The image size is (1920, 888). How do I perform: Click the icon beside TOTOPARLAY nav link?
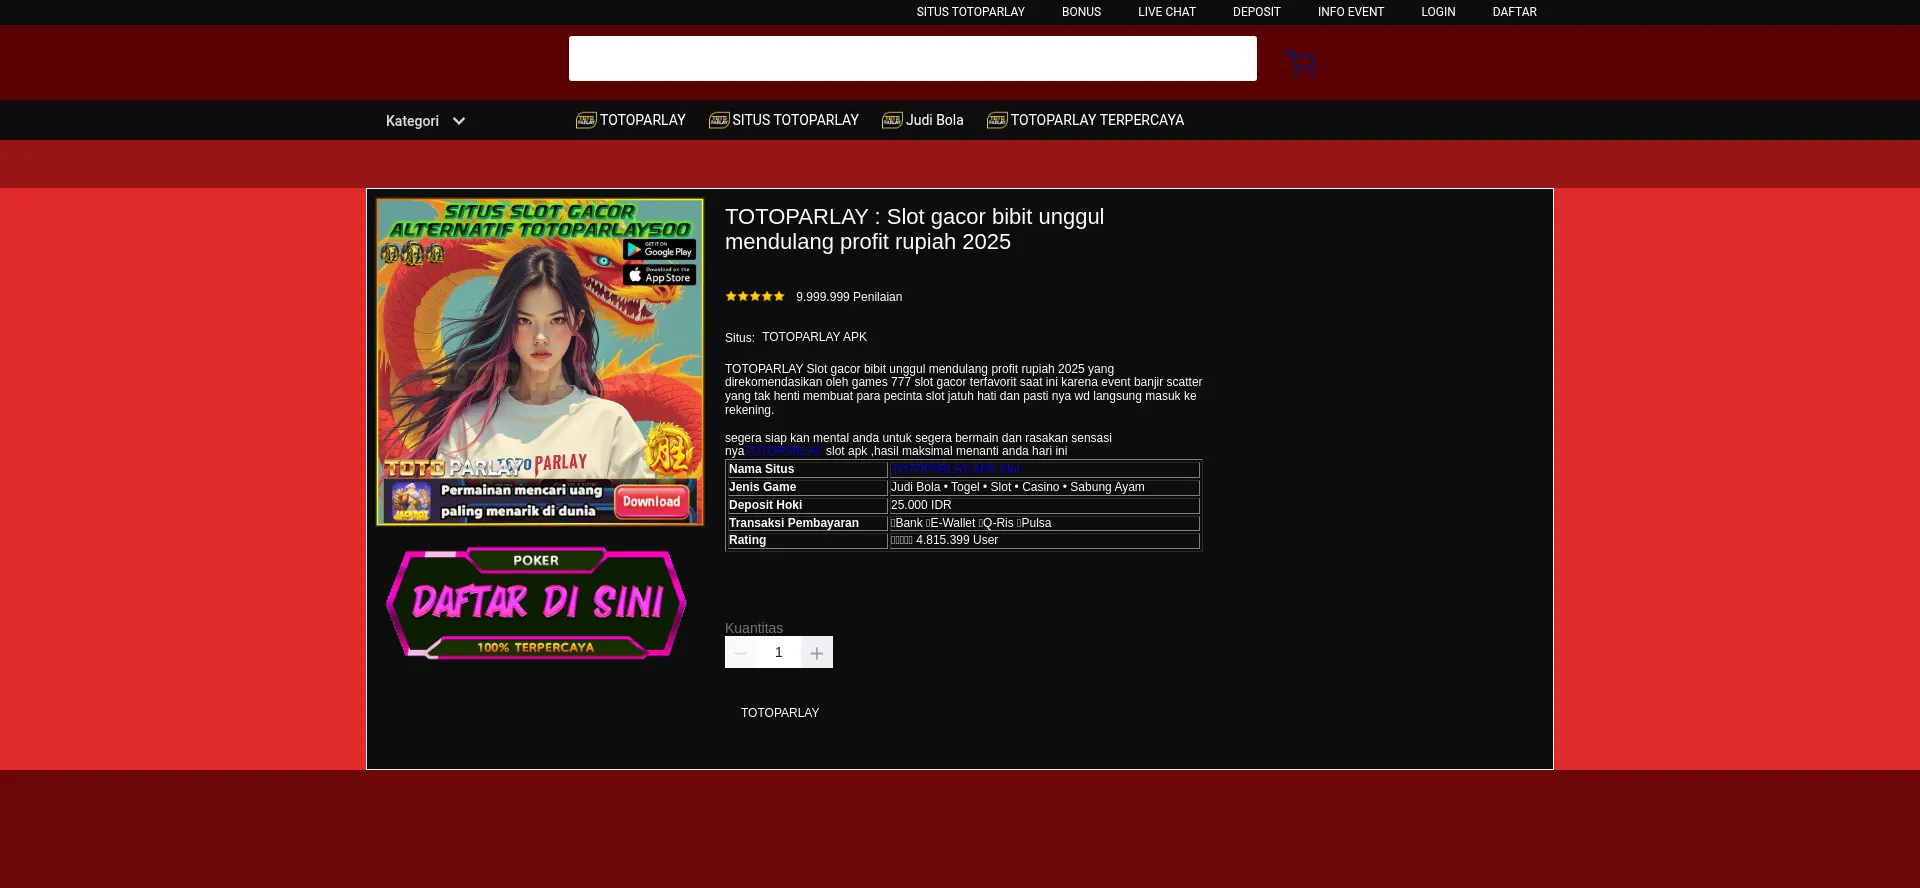tap(586, 120)
